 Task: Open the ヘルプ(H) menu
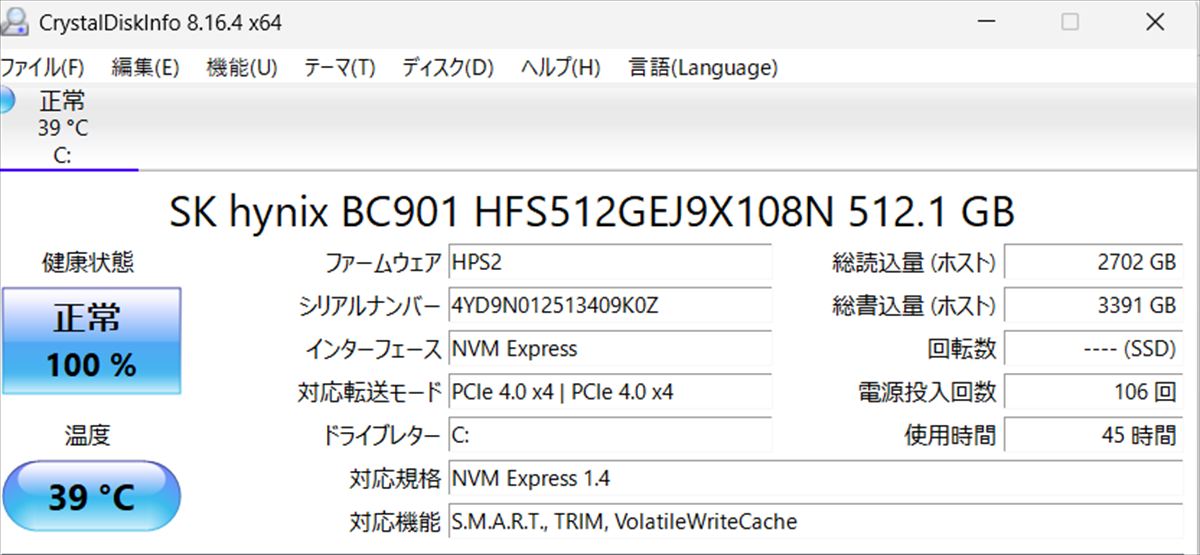(x=560, y=68)
